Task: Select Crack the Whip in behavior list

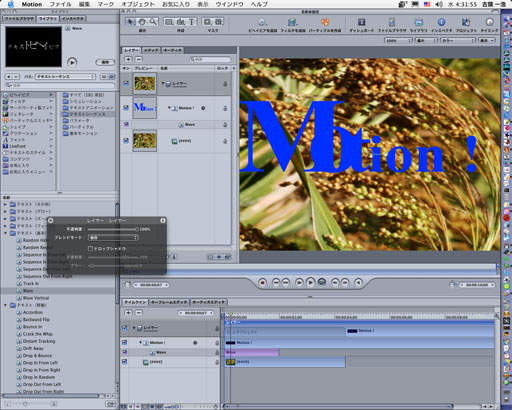Action: coord(37,334)
